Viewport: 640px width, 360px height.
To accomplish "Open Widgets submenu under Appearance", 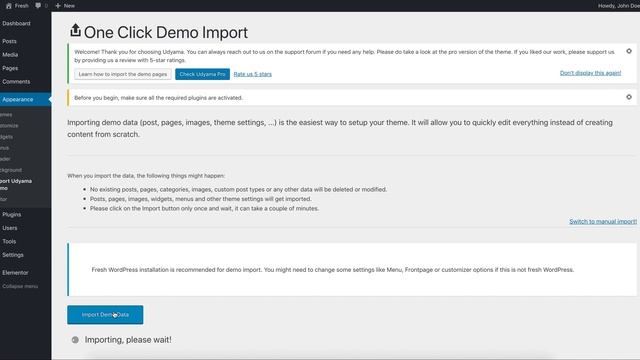I will tap(7, 137).
